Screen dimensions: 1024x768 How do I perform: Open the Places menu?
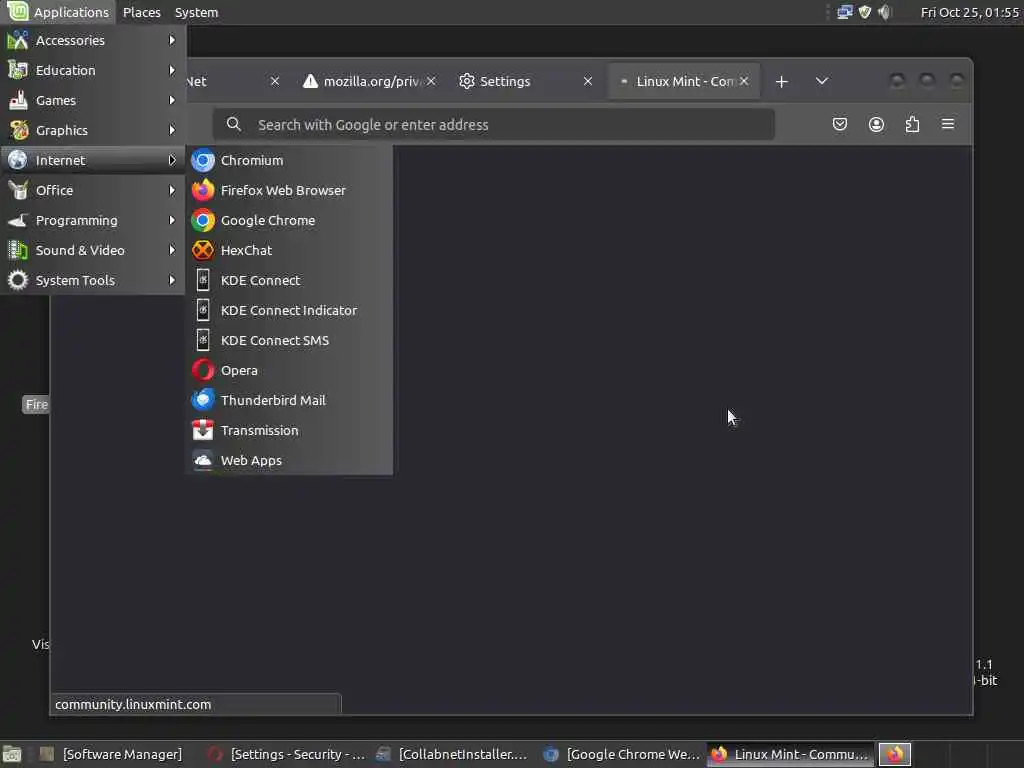click(142, 12)
